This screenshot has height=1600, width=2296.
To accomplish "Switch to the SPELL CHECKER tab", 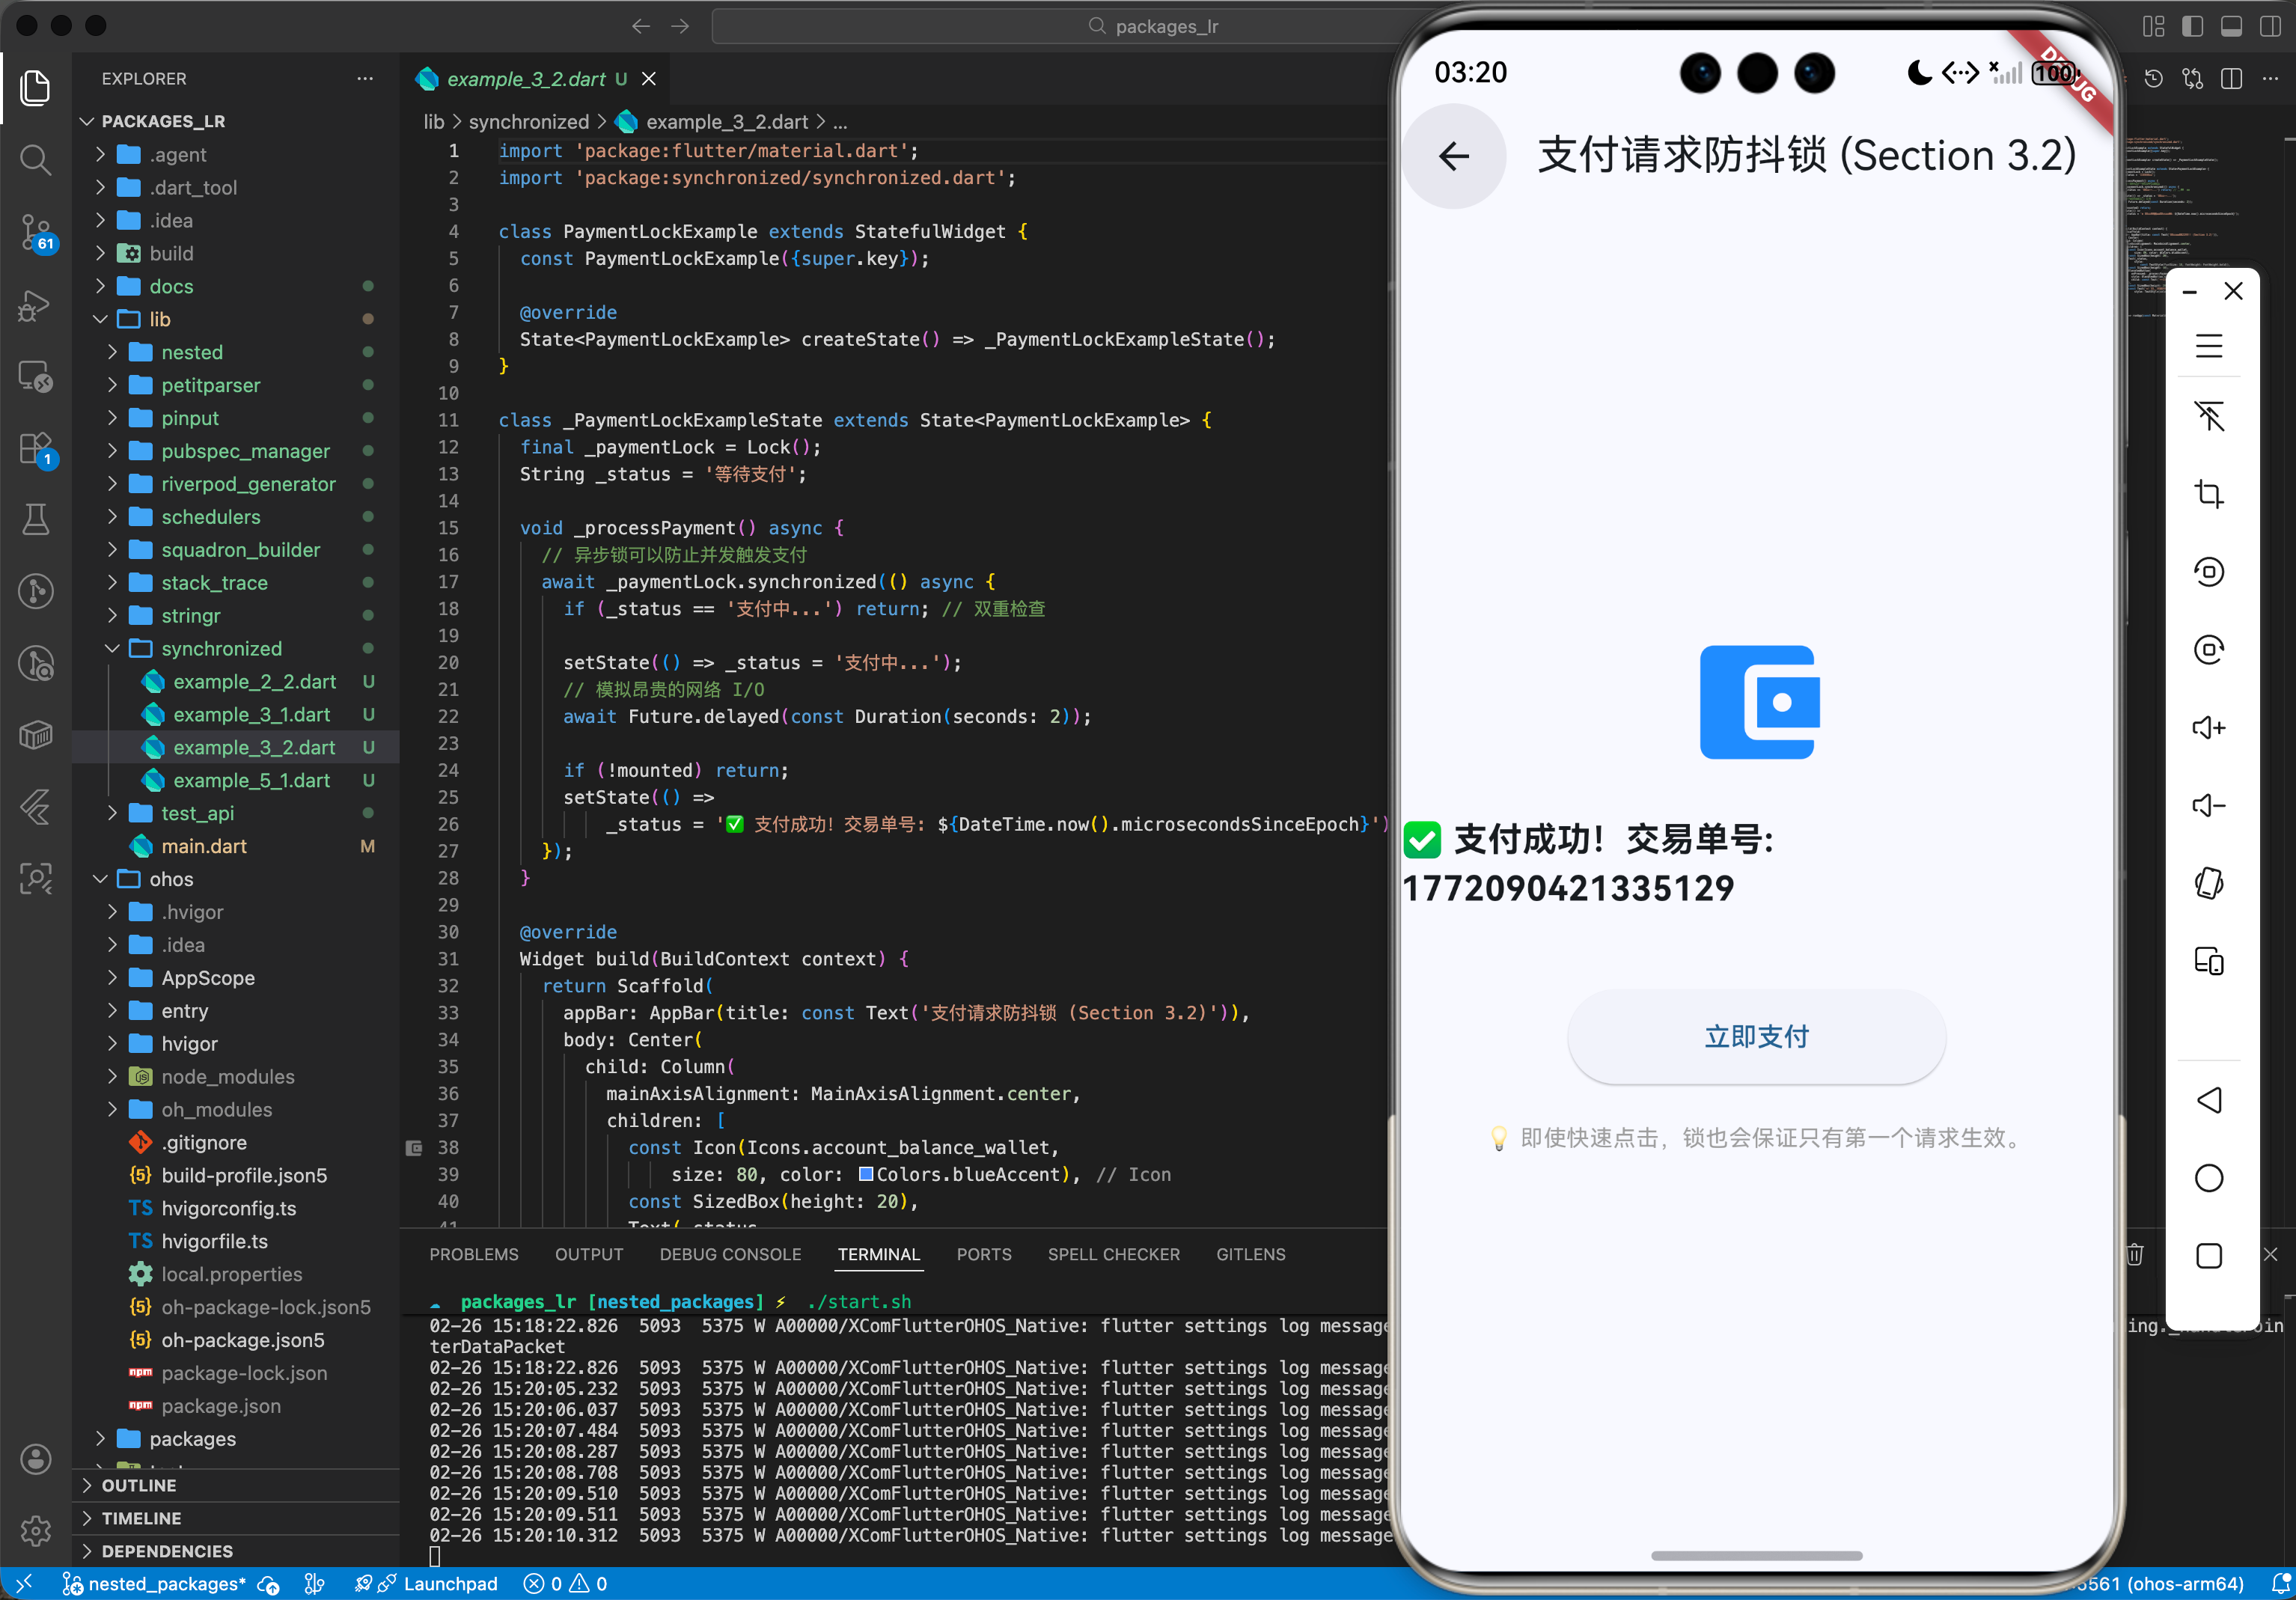I will pyautogui.click(x=1114, y=1254).
